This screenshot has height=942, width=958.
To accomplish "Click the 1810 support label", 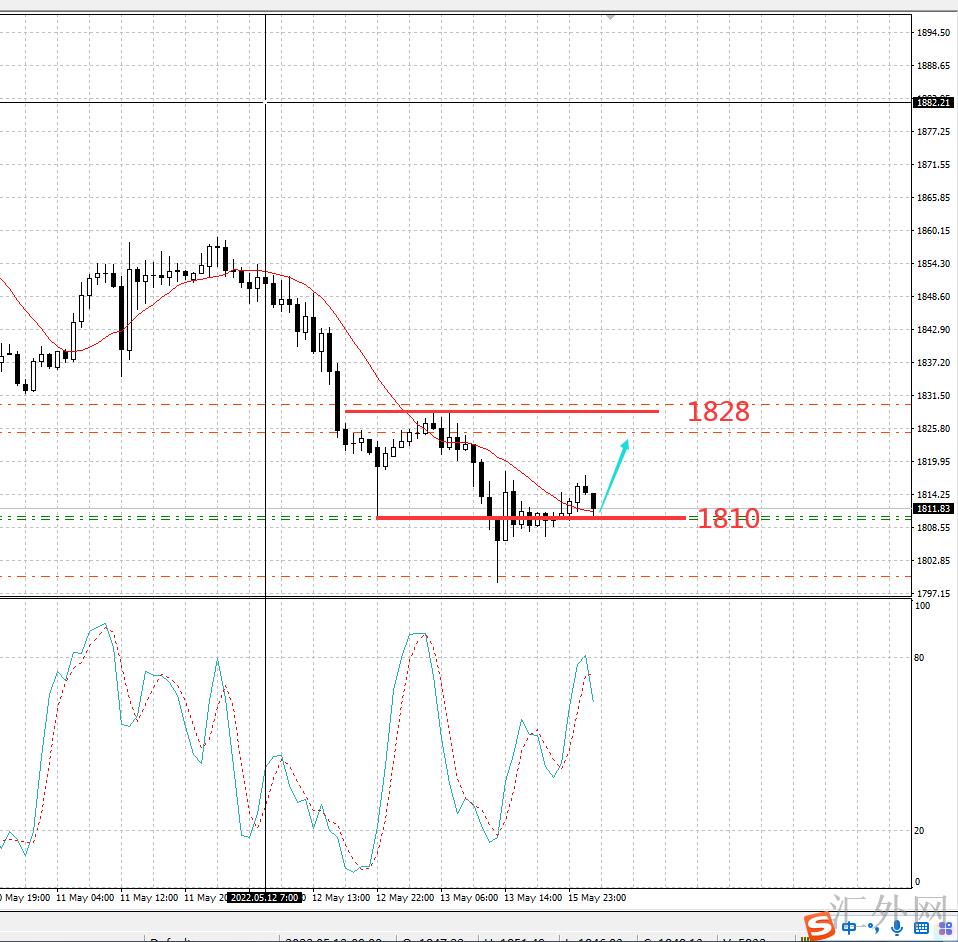I will pos(727,518).
